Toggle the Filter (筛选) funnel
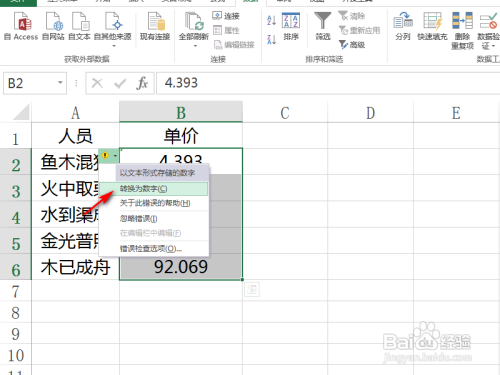 [x=323, y=27]
